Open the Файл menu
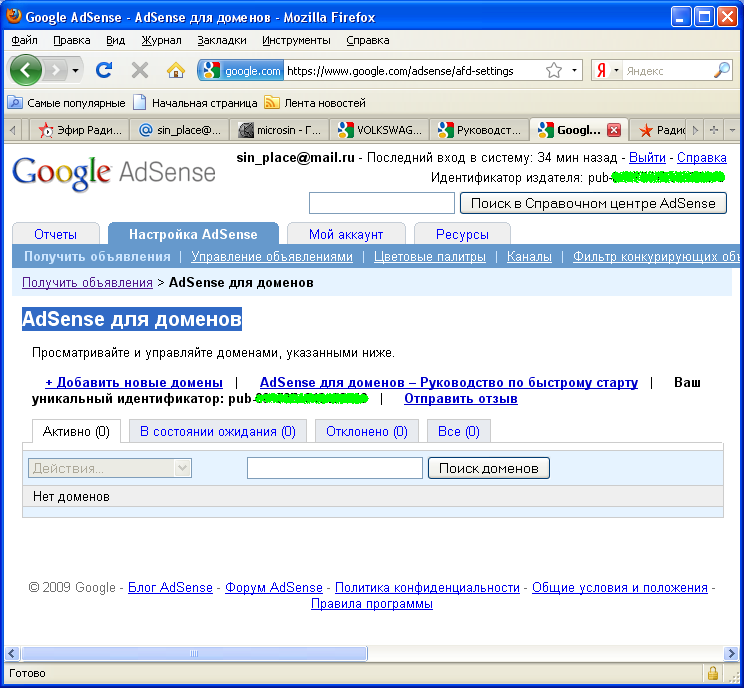 tap(24, 40)
